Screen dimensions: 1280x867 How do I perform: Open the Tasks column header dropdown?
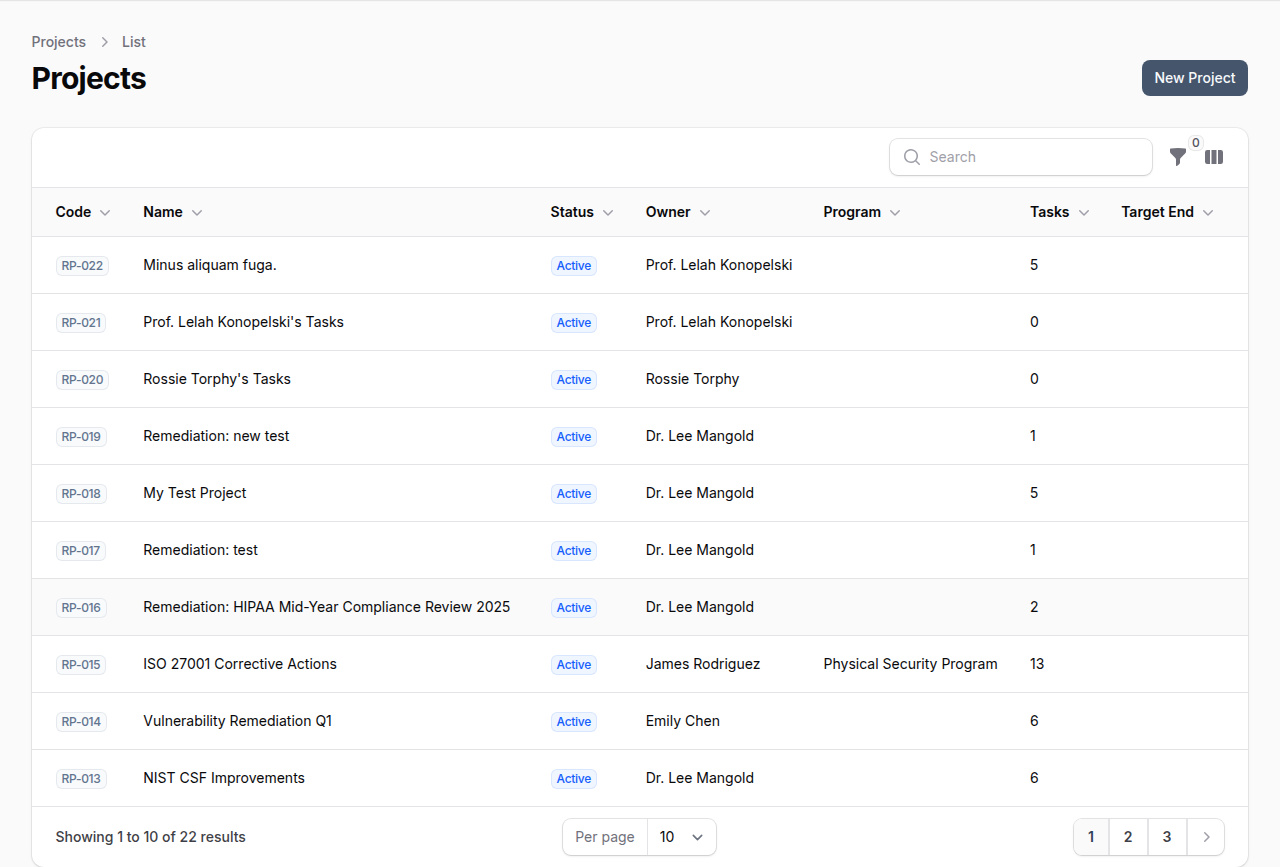(1083, 212)
